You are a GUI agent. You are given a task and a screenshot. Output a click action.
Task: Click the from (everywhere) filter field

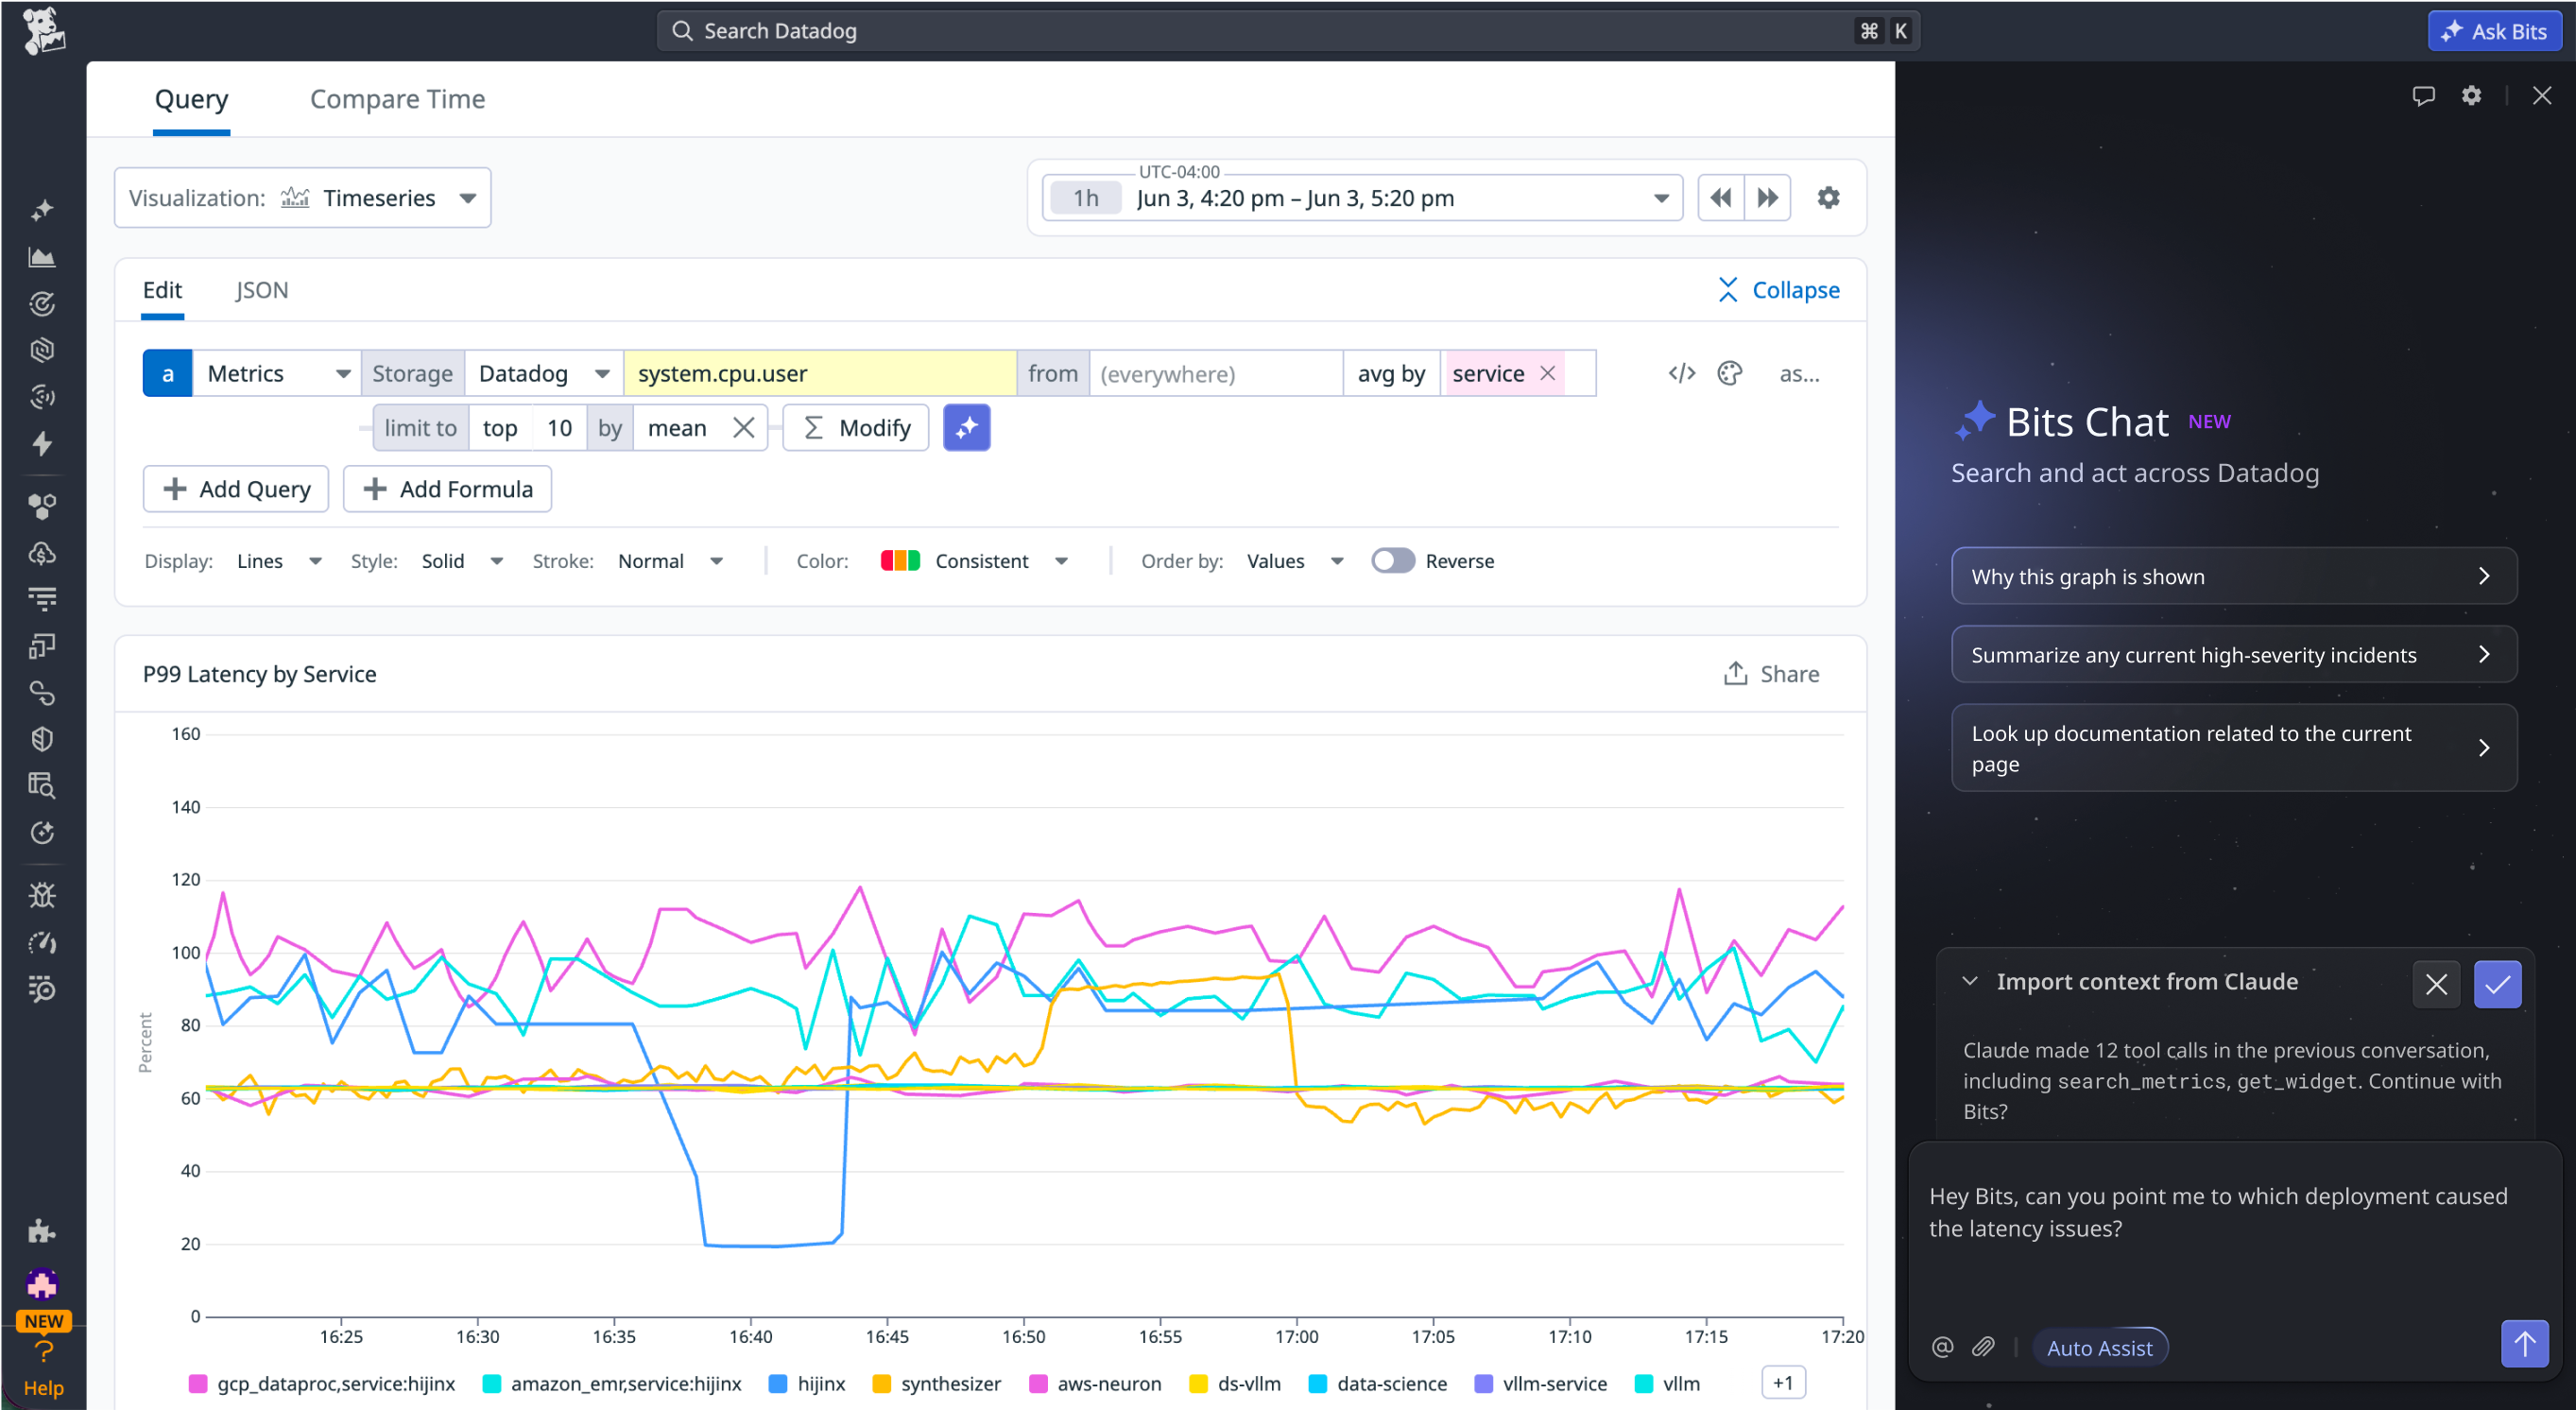pos(1216,373)
